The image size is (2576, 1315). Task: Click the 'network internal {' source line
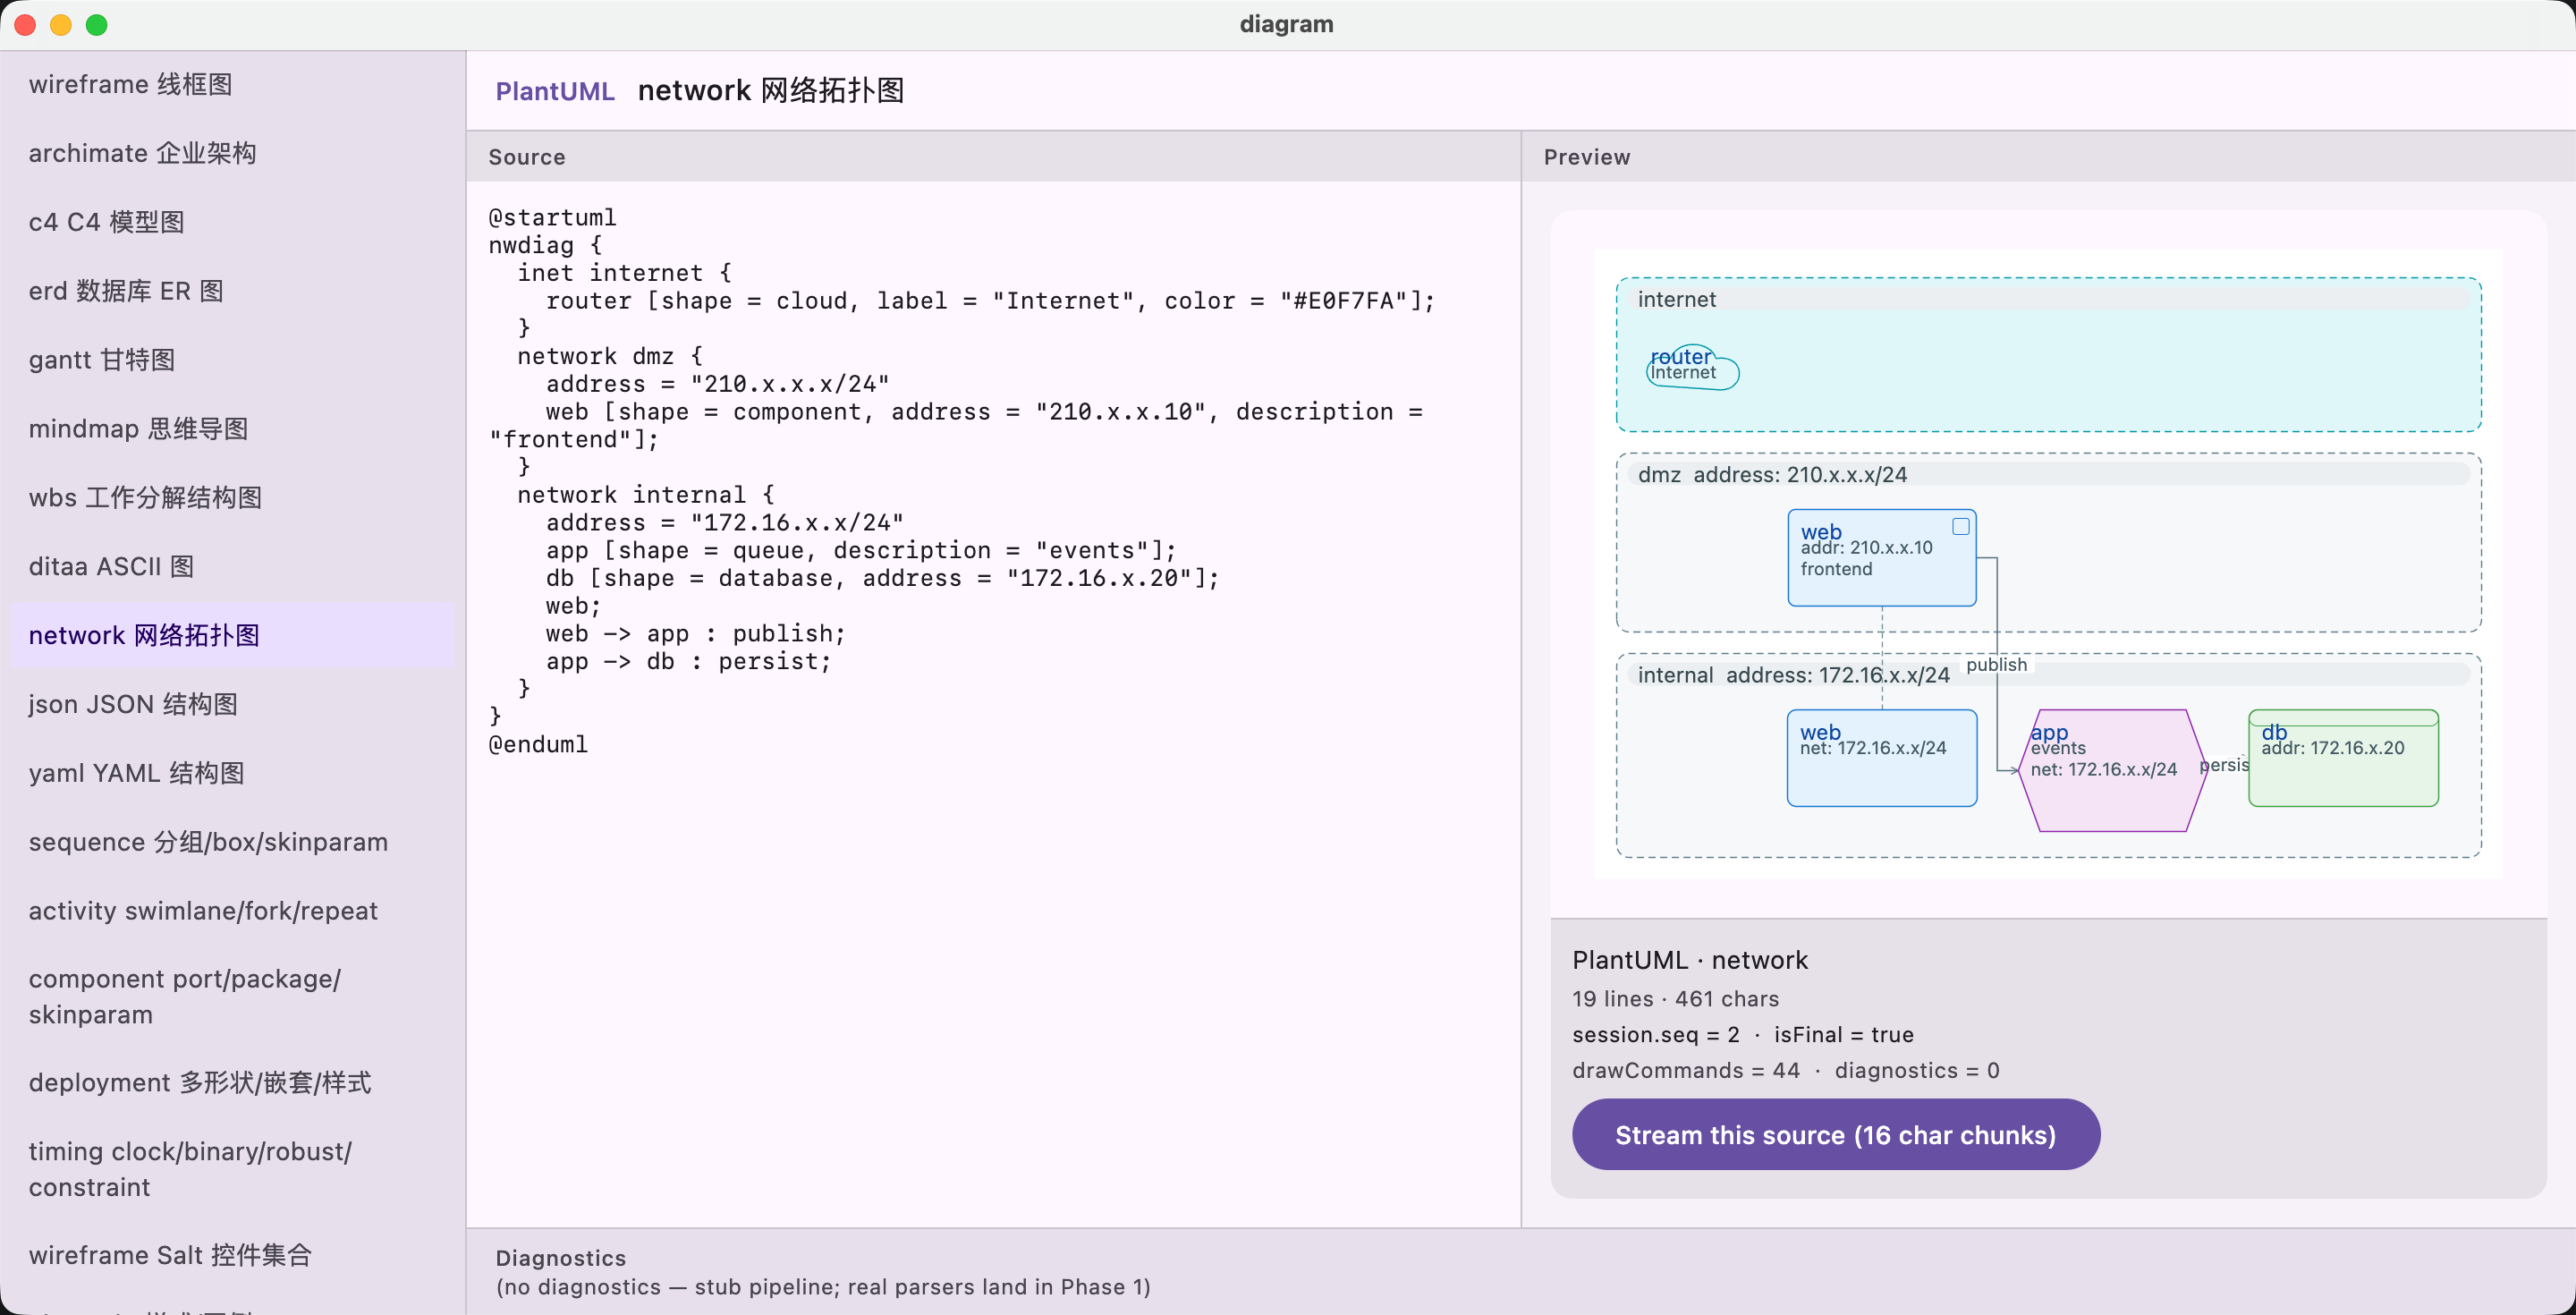(646, 495)
